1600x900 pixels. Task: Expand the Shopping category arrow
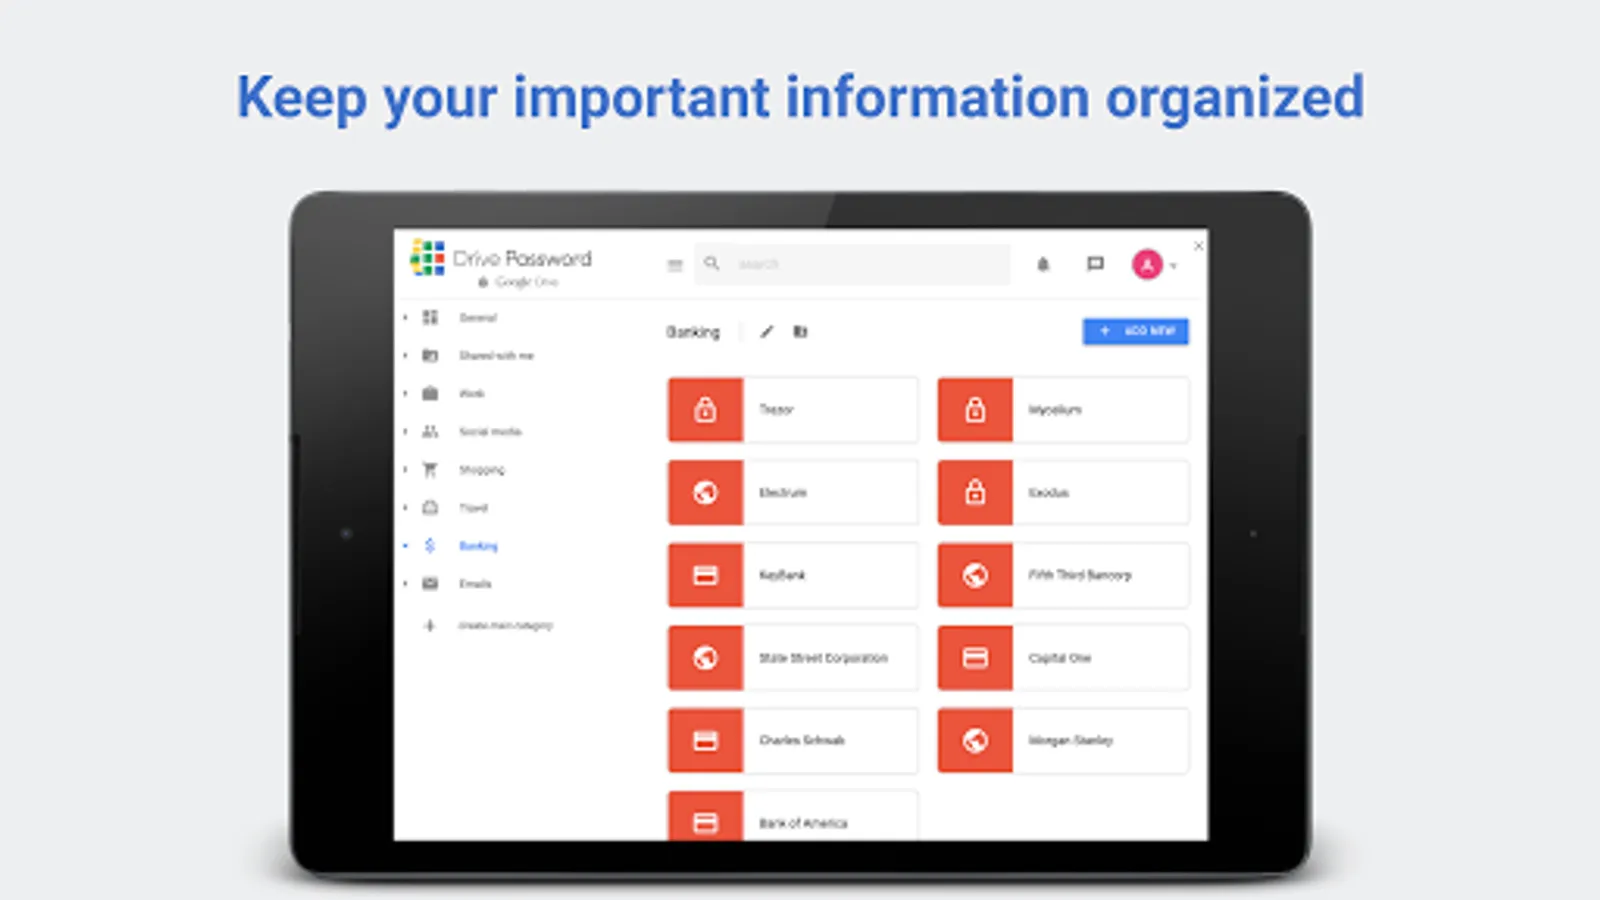pyautogui.click(x=405, y=469)
